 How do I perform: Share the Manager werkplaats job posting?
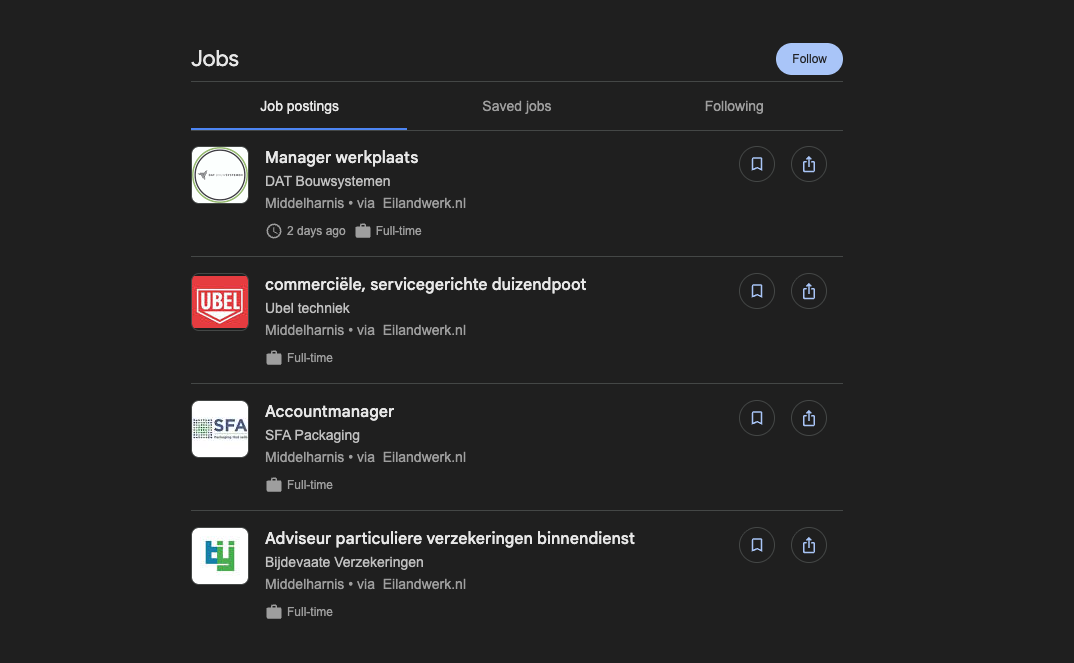click(x=809, y=164)
